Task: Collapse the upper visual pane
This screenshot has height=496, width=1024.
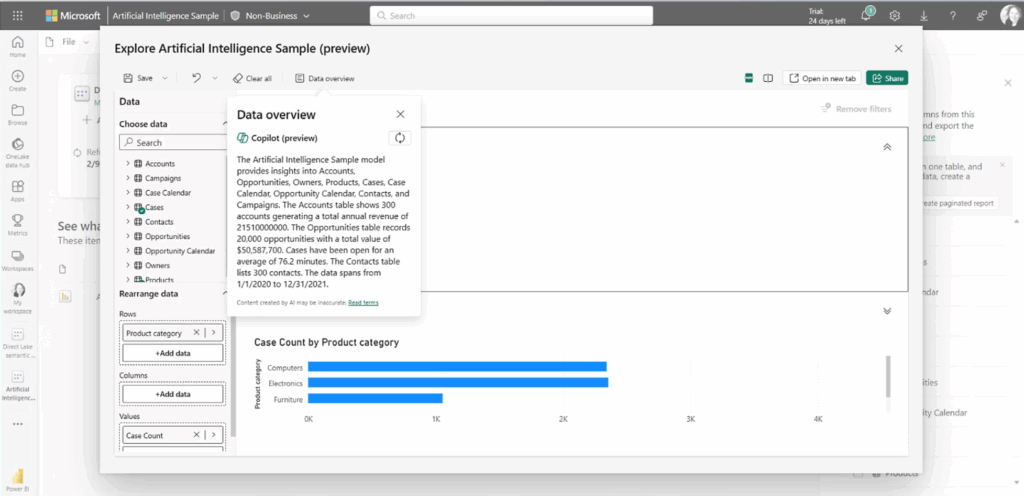Action: (887, 147)
